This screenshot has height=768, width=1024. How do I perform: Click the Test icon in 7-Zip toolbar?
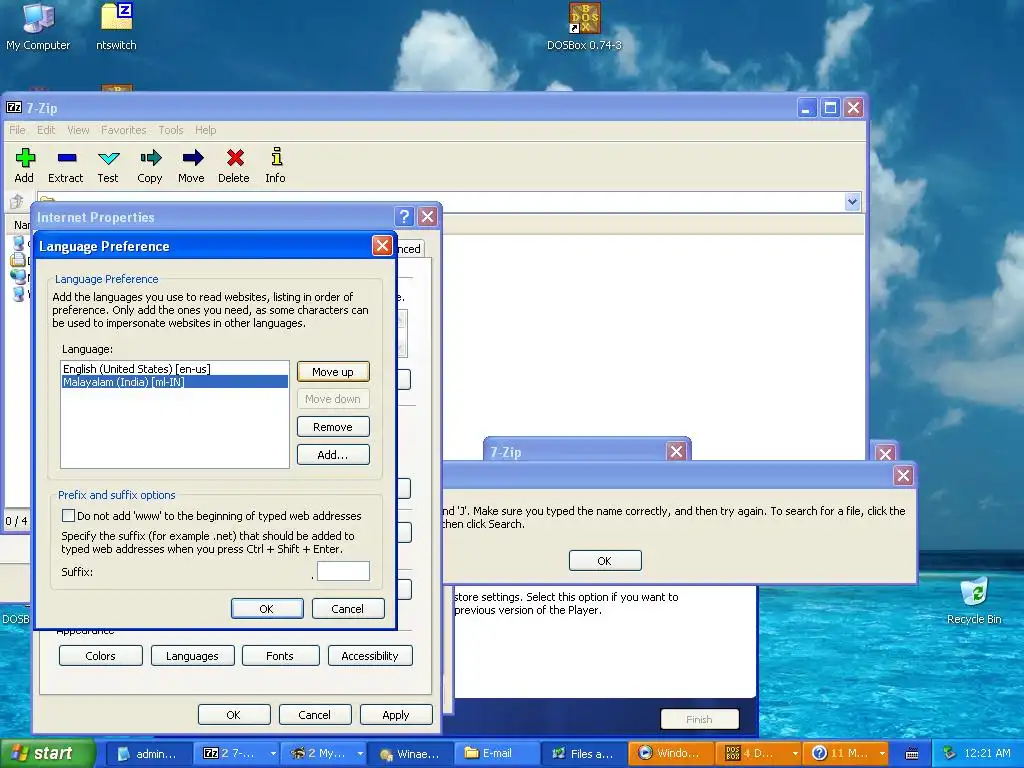tap(108, 166)
